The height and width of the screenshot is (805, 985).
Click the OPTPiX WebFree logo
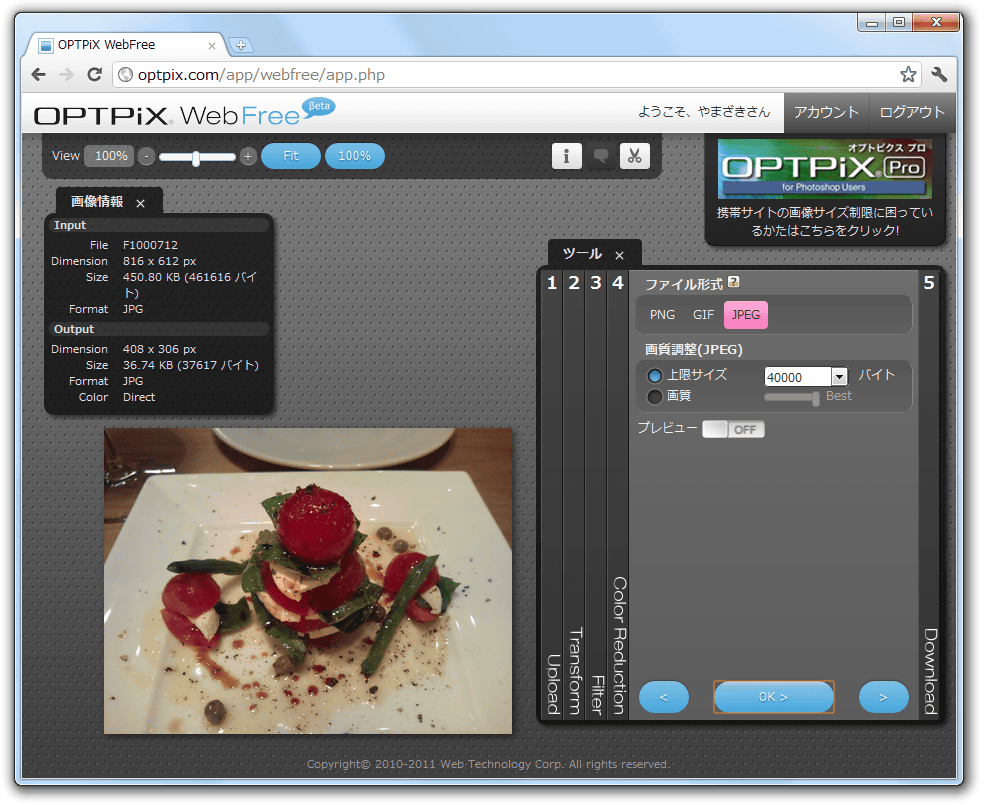tap(184, 114)
